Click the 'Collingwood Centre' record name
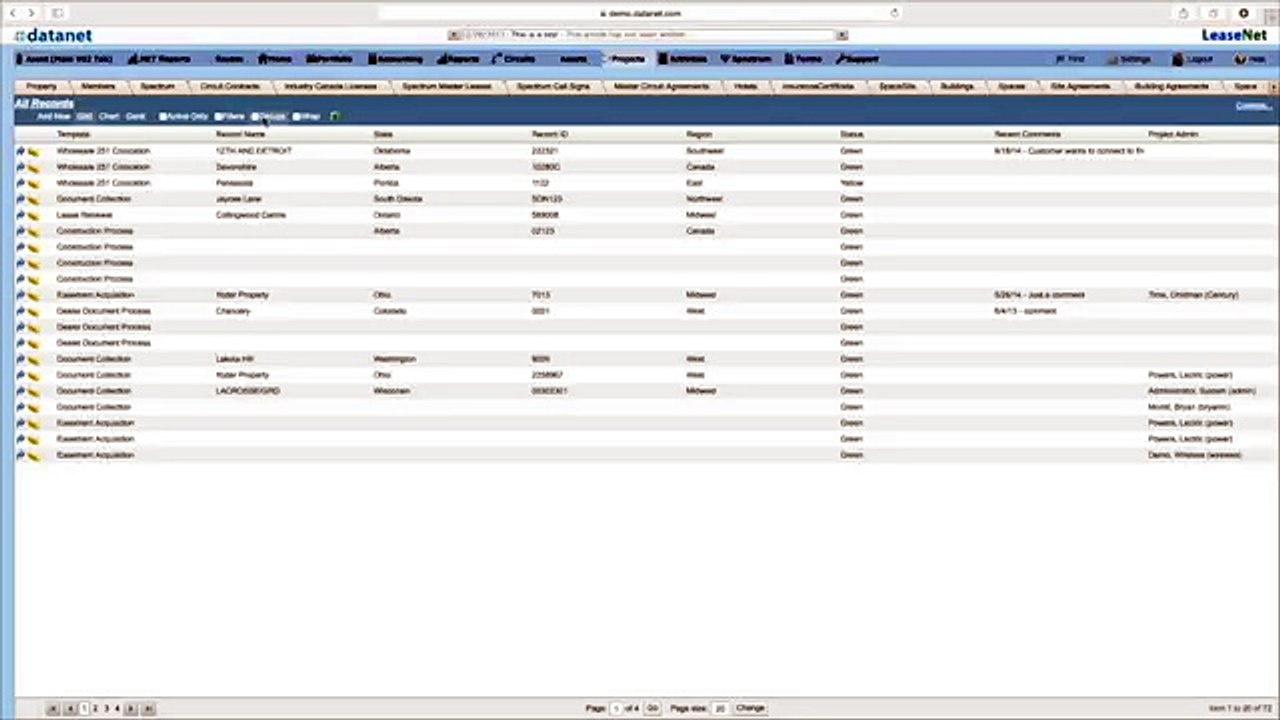 (x=249, y=215)
